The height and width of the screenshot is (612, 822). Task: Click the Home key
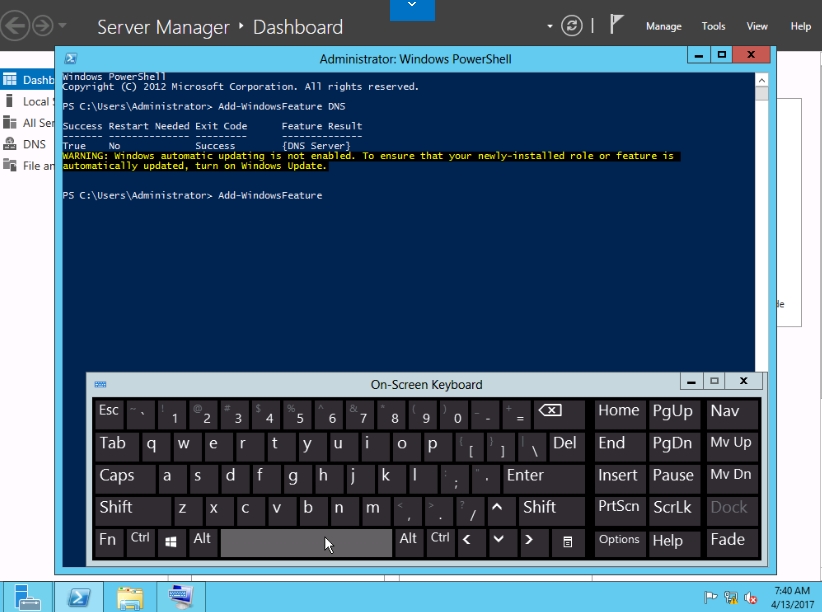pyautogui.click(x=620, y=413)
